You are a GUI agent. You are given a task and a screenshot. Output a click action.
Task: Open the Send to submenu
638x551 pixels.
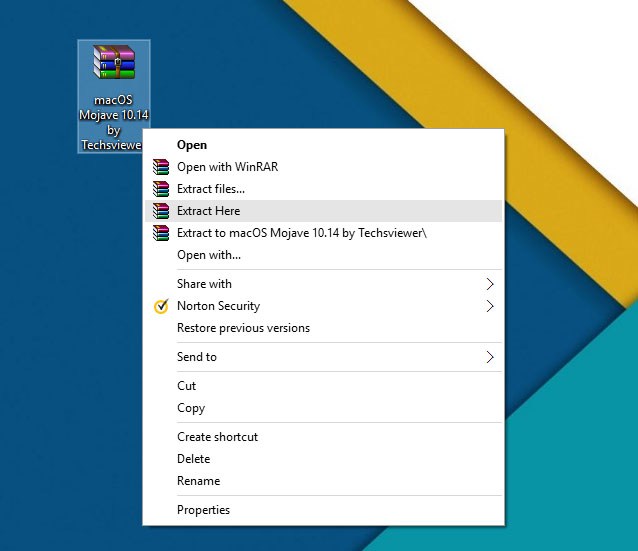point(323,357)
